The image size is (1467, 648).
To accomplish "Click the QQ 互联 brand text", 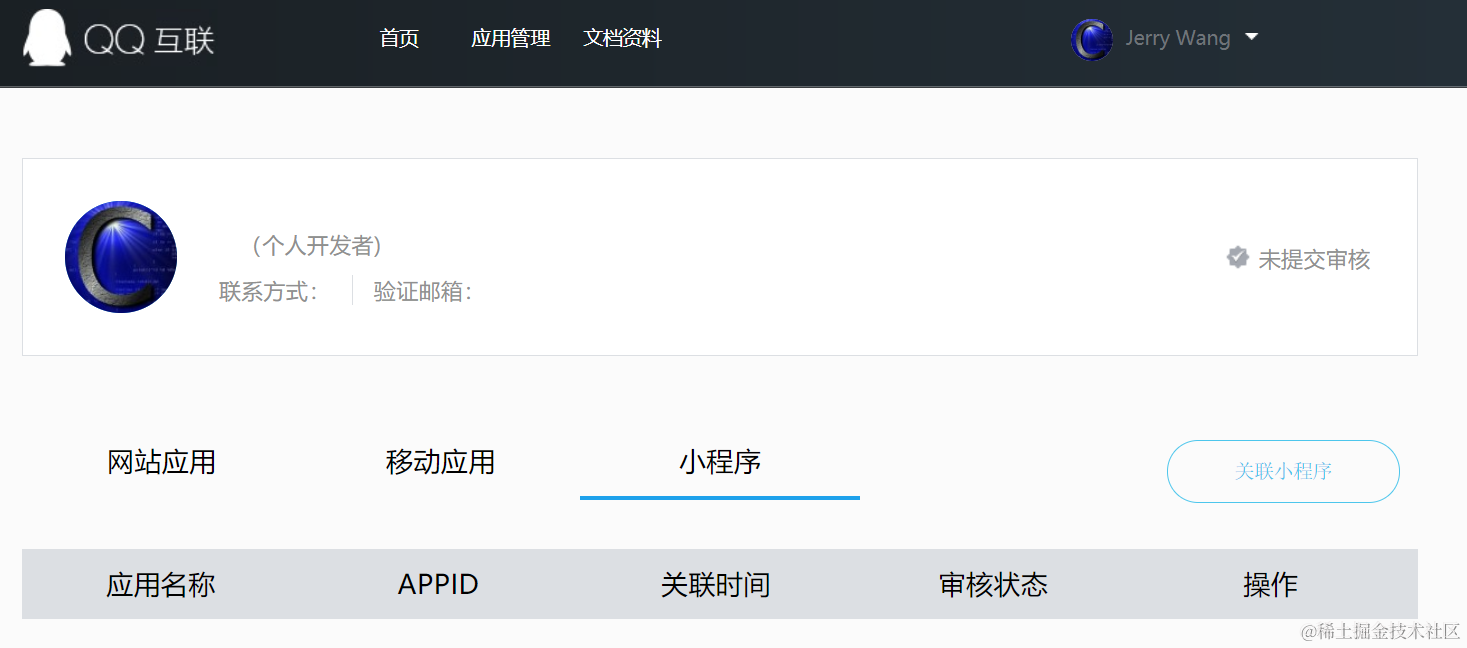I will click(149, 40).
